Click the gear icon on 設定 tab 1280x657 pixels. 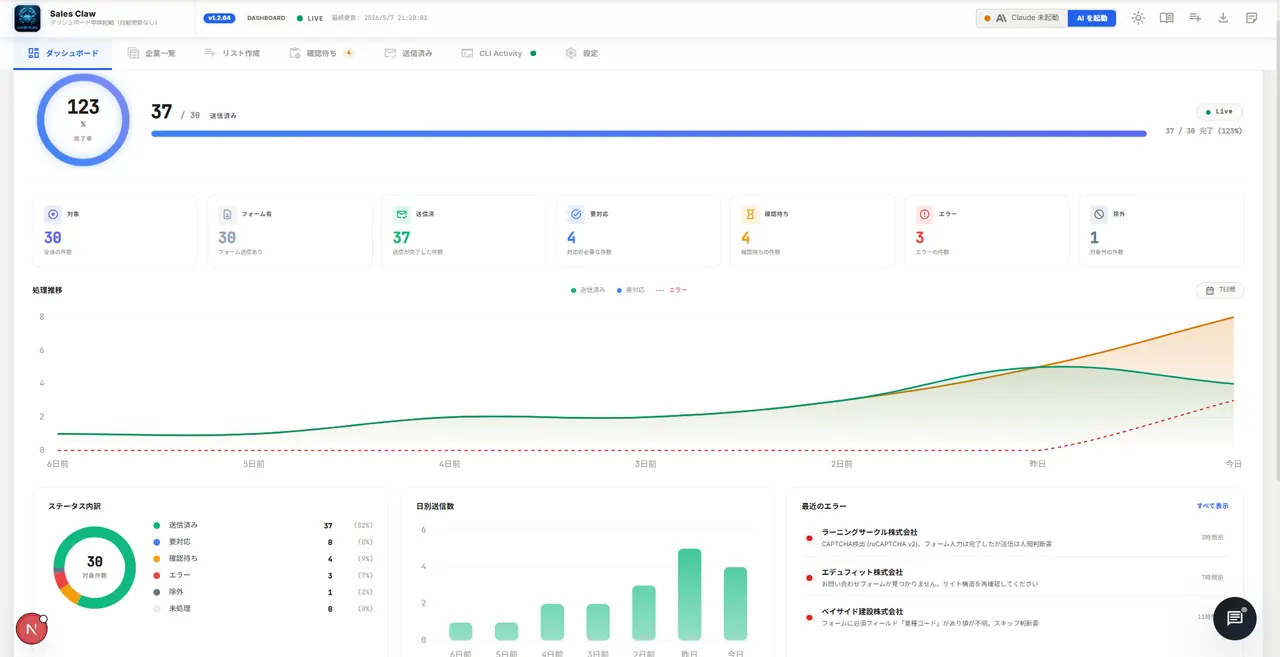570,53
